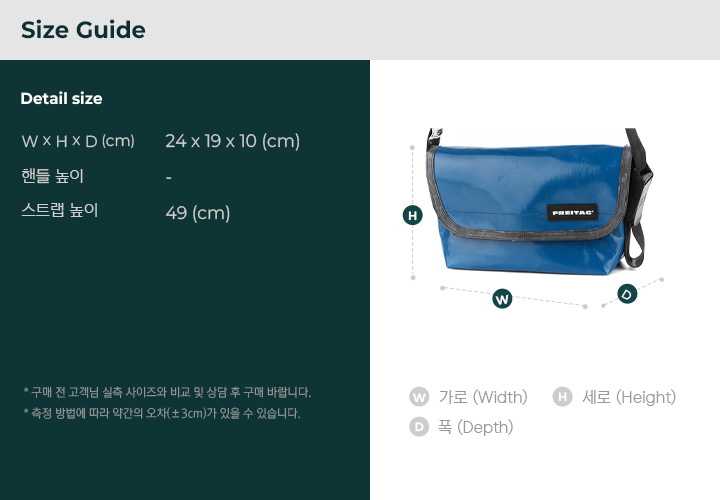Click the 폭 (Depth) legend text
The width and height of the screenshot is (720, 500).
coord(476,427)
